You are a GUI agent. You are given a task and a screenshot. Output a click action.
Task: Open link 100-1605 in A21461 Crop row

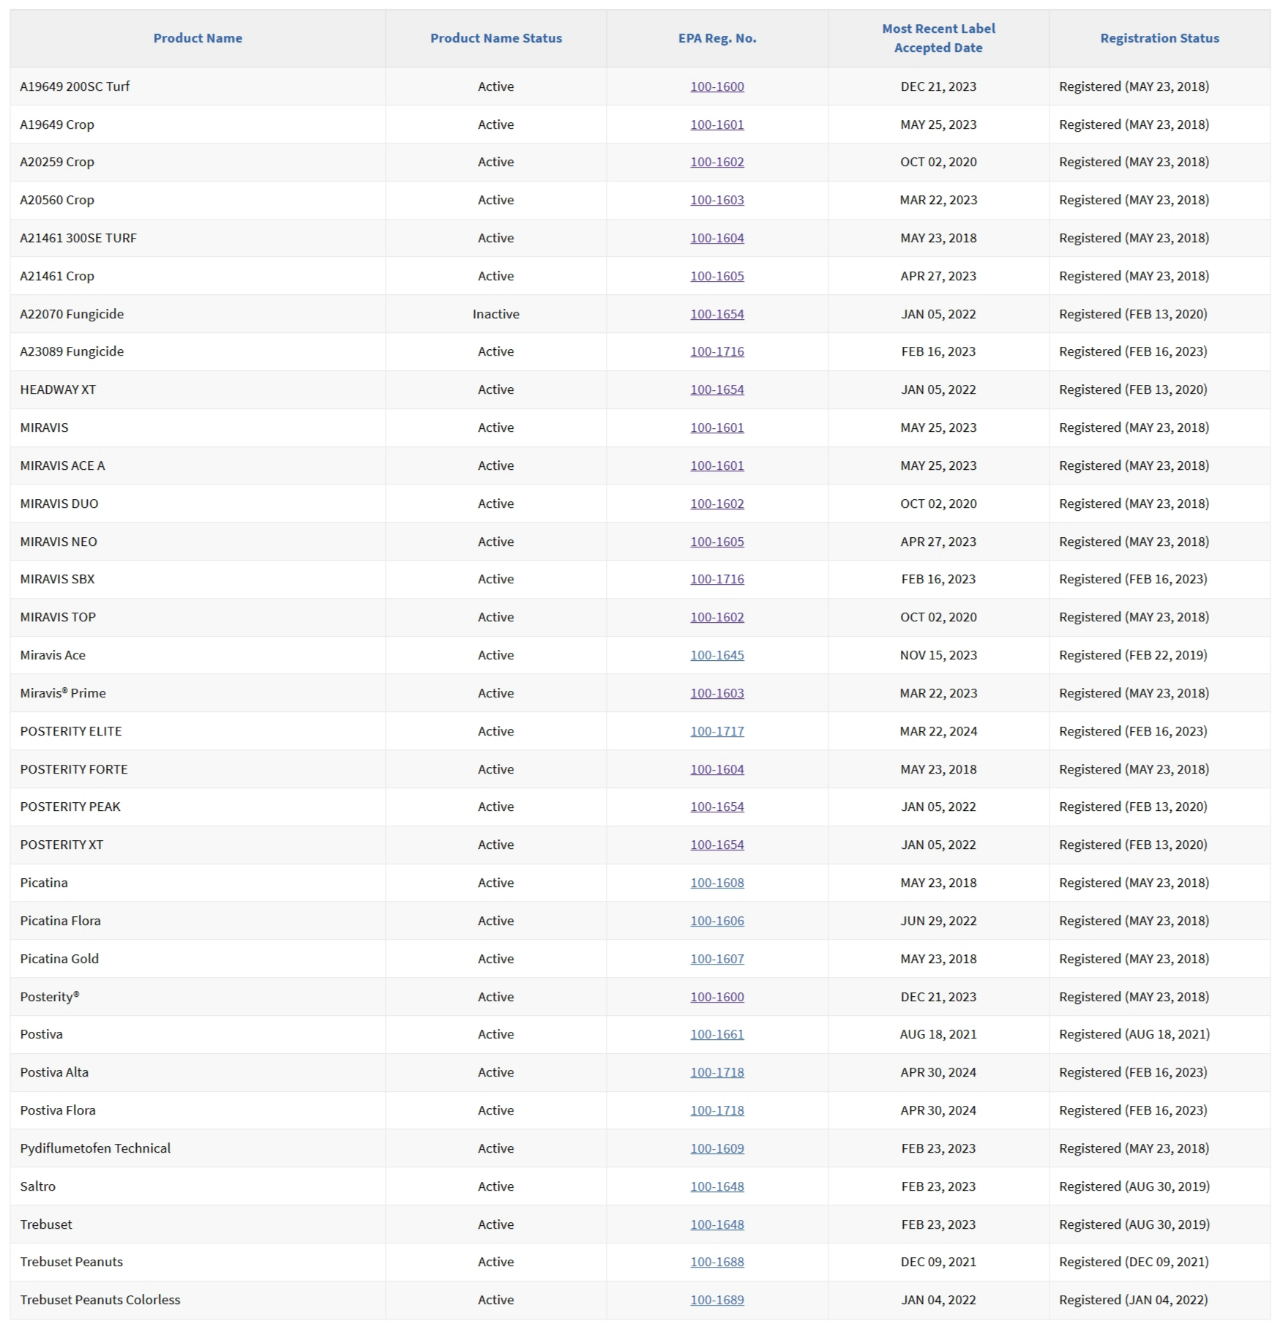click(717, 276)
